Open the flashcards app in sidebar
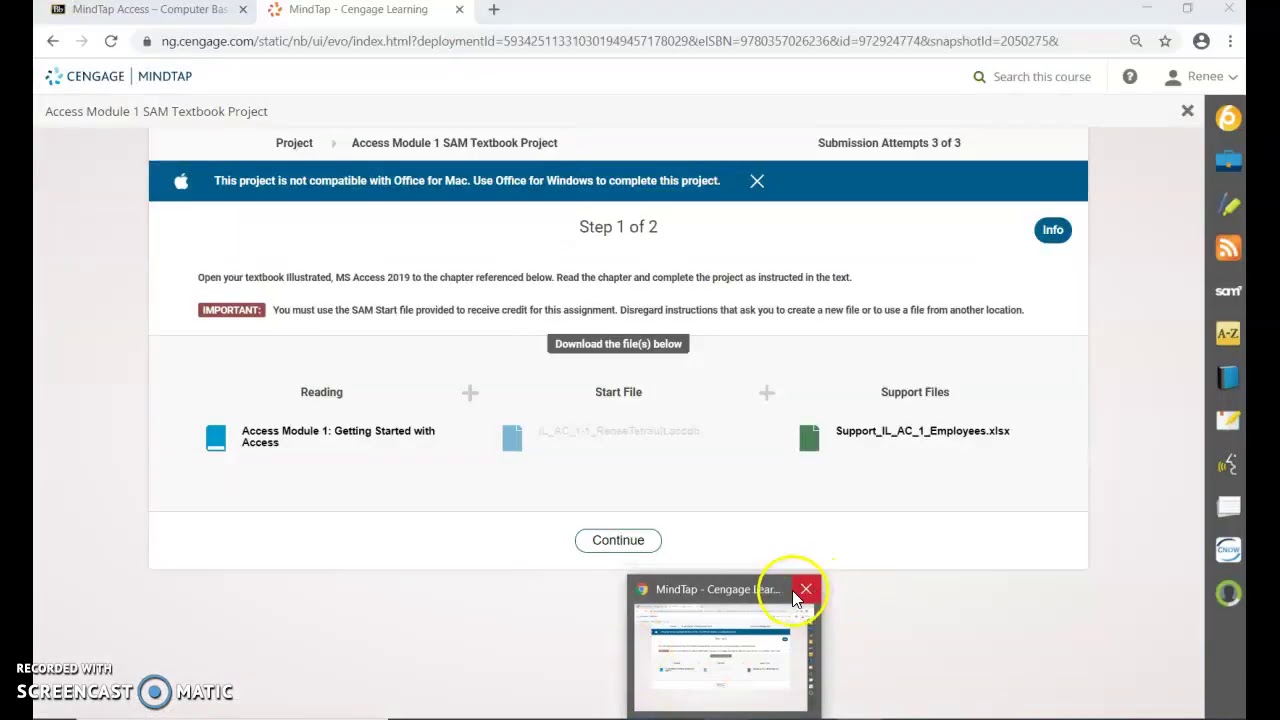 click(1228, 507)
